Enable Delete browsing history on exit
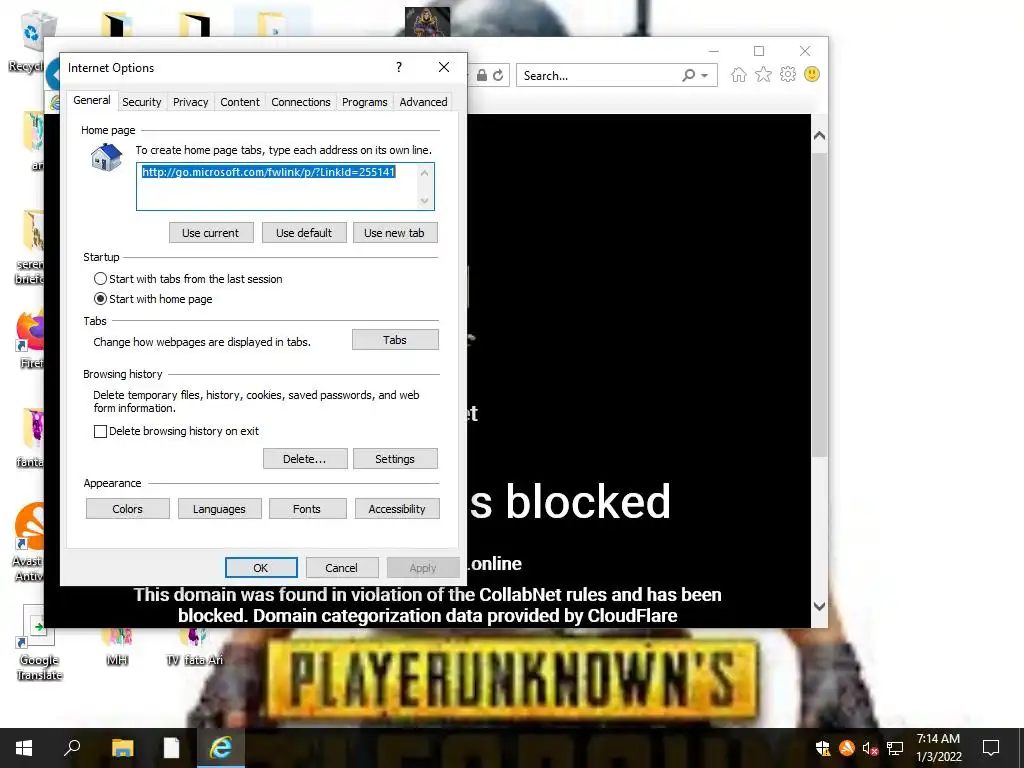Viewport: 1024px width, 768px height. [x=176, y=431]
